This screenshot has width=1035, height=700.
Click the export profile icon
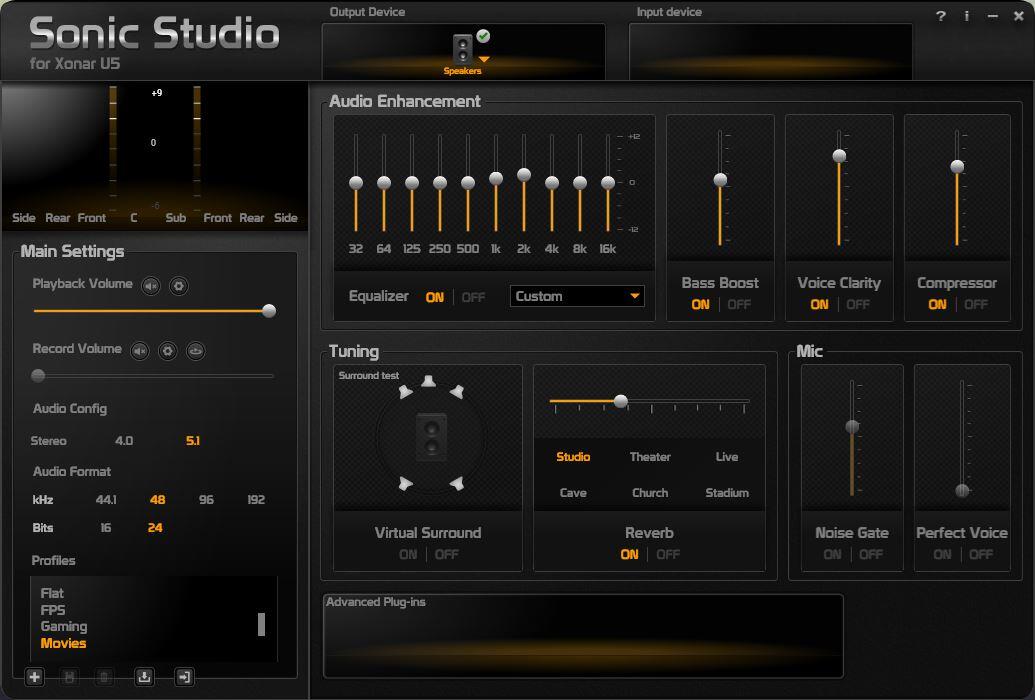pyautogui.click(x=184, y=677)
